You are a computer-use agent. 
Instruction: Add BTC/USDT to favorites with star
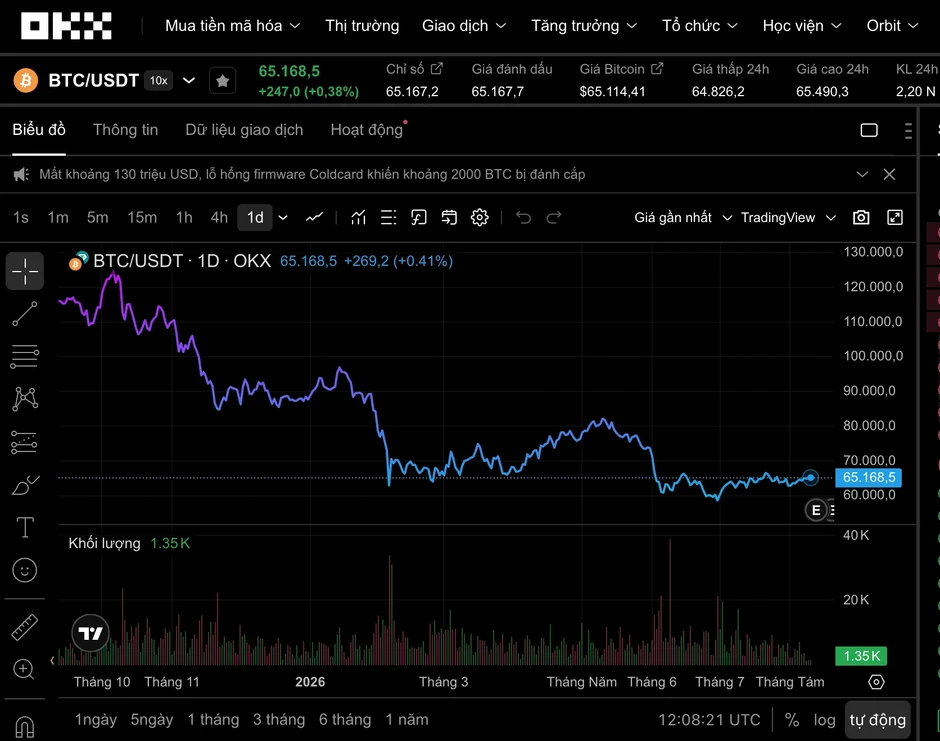(x=222, y=81)
